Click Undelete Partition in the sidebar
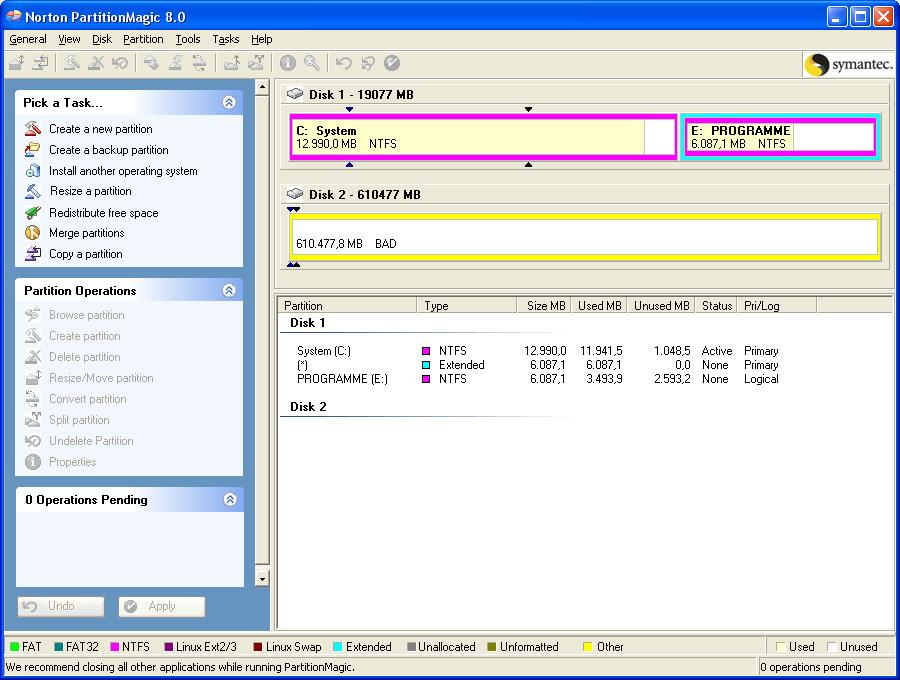Screen dimensions: 900x680 pyautogui.click(x=79, y=441)
